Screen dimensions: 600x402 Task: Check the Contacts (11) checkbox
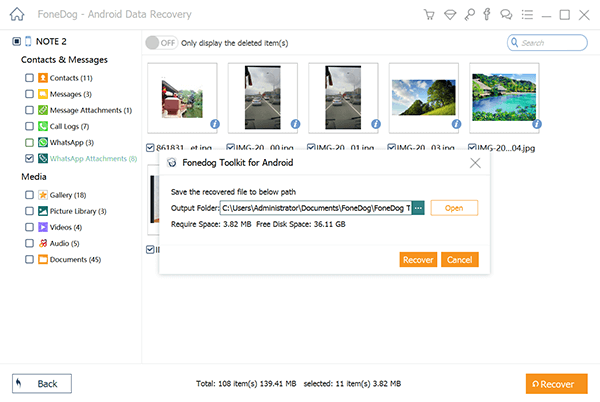tap(29, 78)
